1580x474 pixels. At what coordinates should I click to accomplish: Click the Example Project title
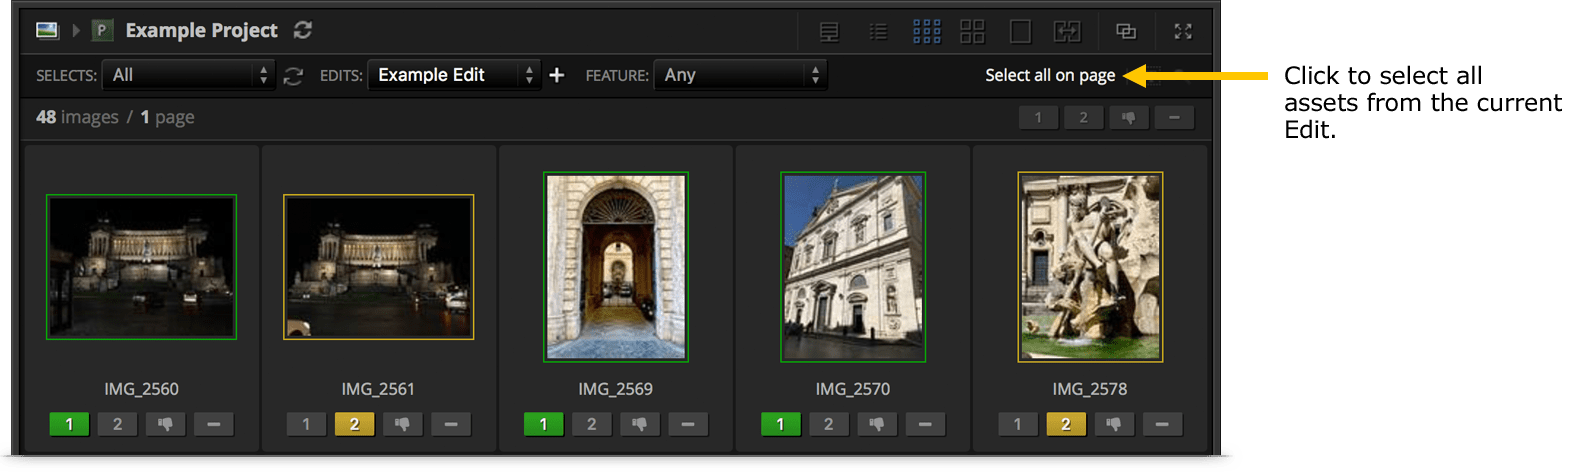click(201, 30)
